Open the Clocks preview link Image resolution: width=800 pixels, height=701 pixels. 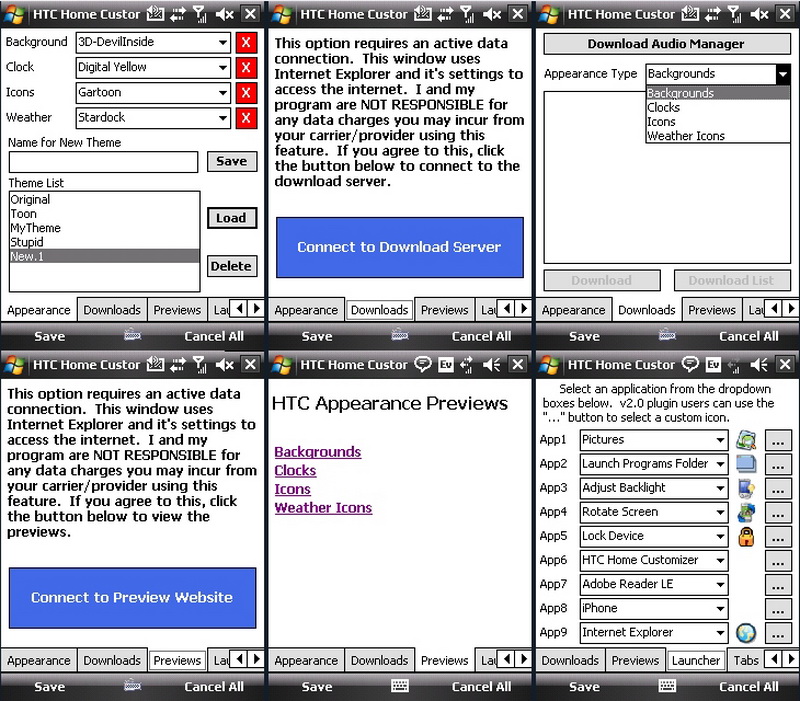[295, 471]
